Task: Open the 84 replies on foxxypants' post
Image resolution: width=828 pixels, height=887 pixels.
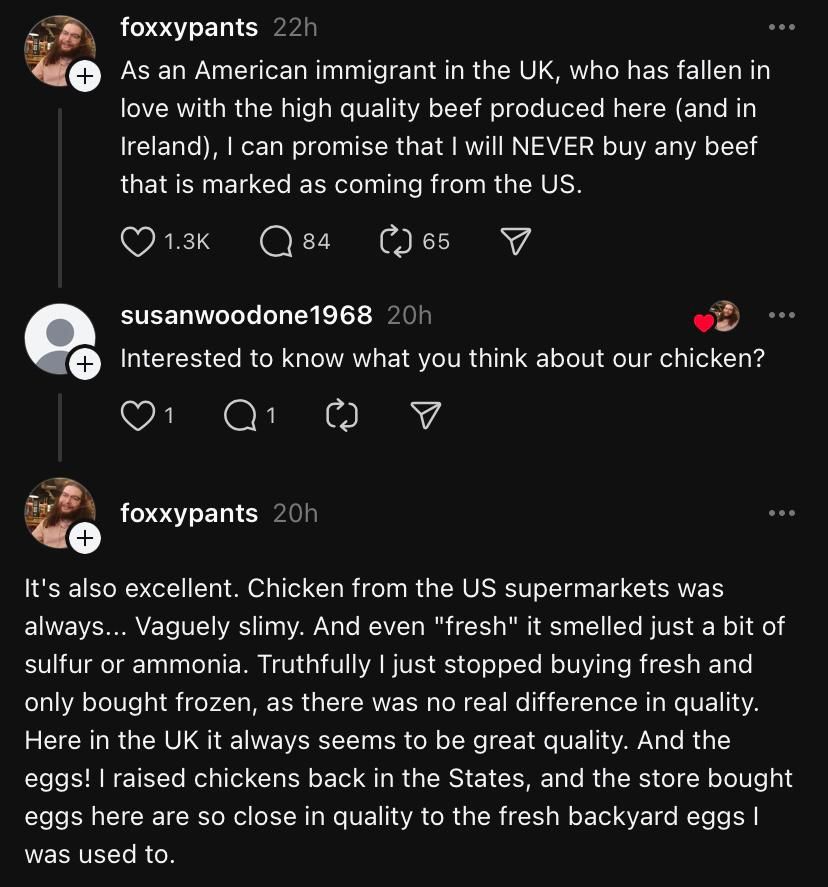Action: point(275,242)
